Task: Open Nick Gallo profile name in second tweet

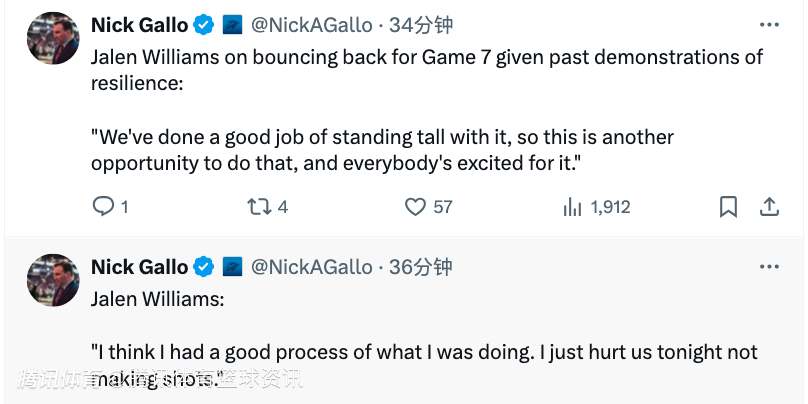Action: (139, 267)
